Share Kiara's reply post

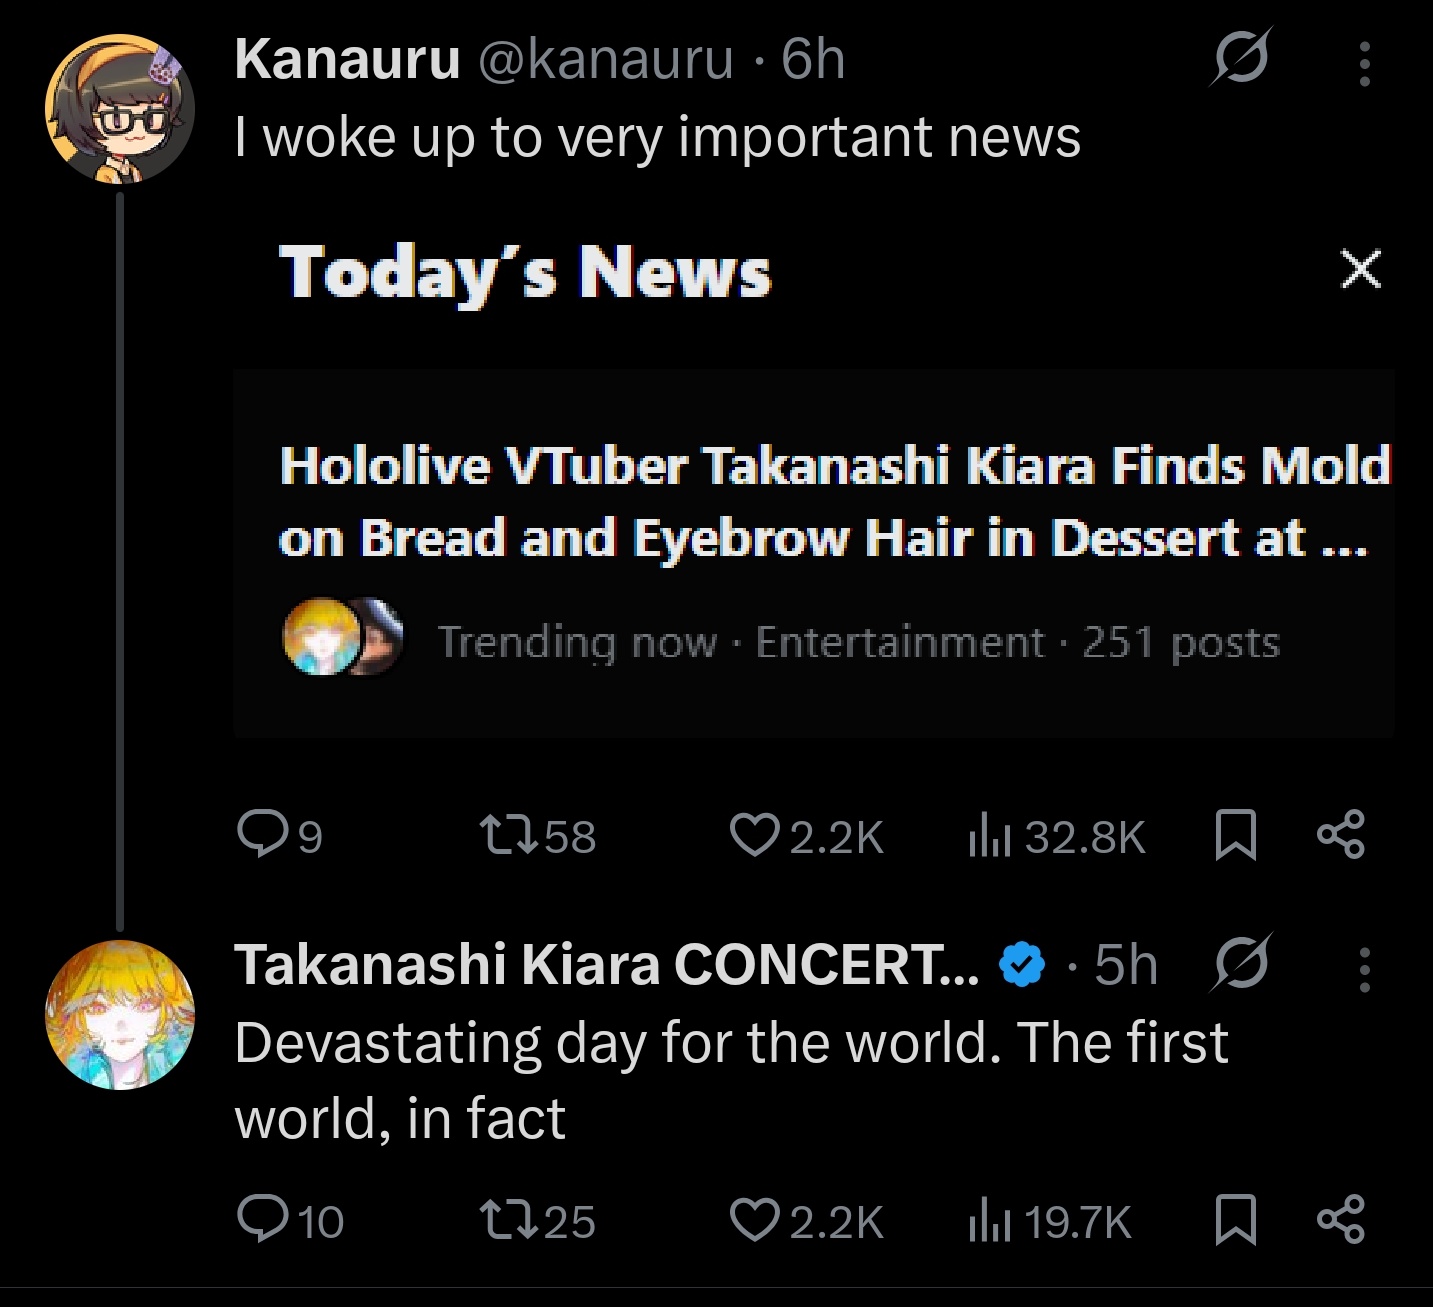(1340, 1220)
